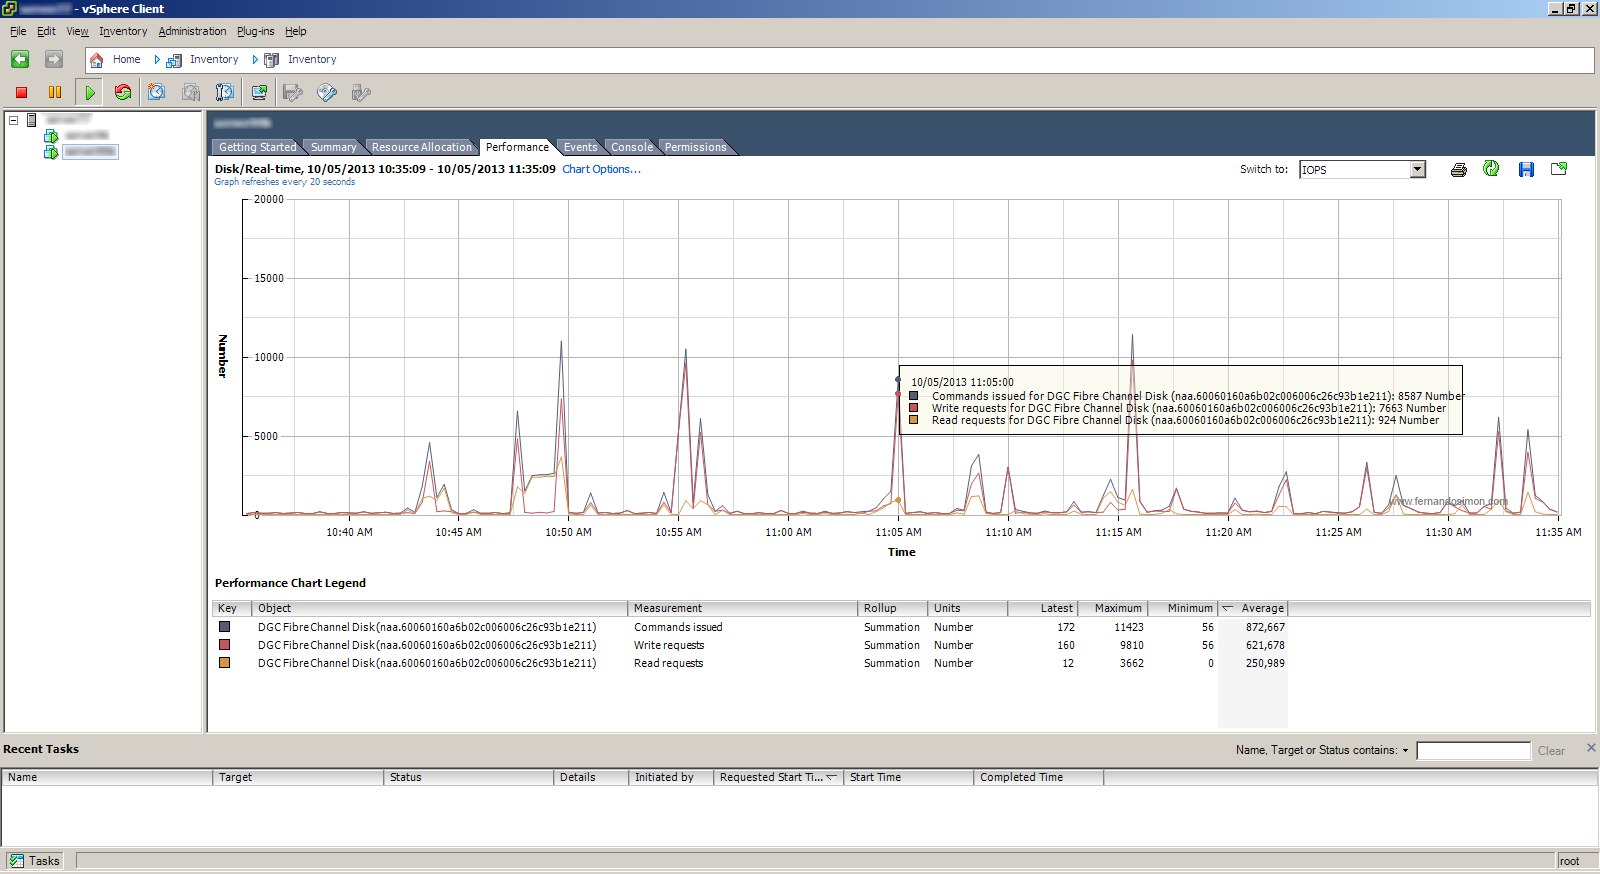Screen dimensions: 1600x874
Task: Click the Home house icon
Action: (97, 60)
